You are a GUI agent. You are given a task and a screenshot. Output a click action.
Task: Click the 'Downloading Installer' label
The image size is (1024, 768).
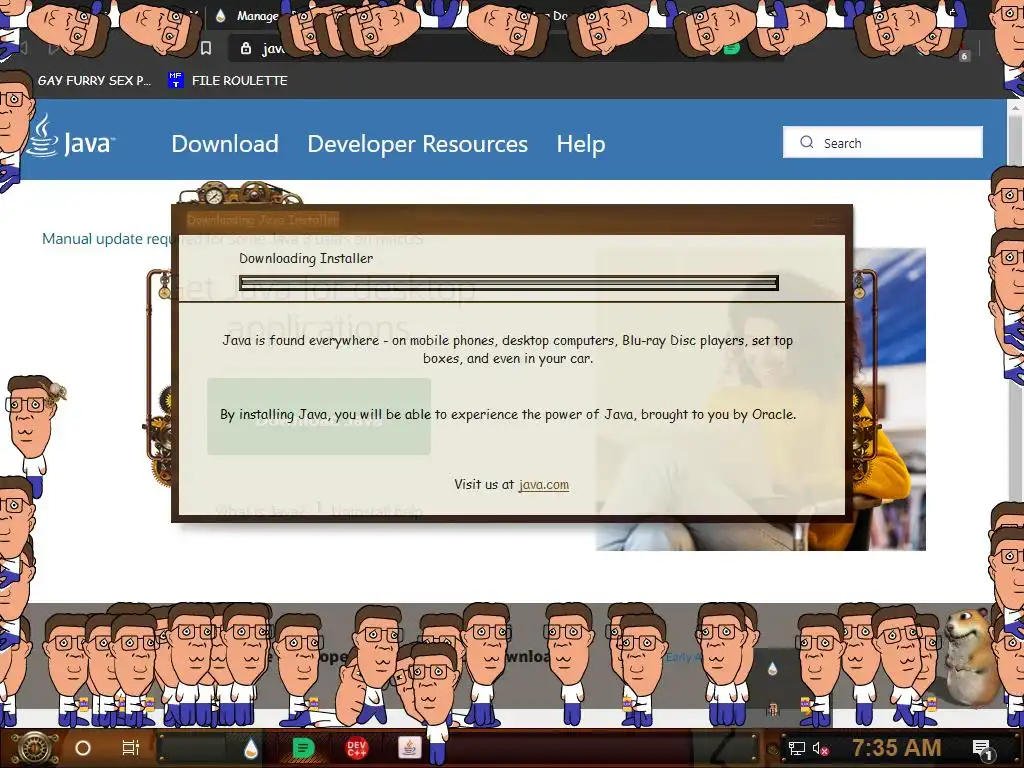[306, 259]
